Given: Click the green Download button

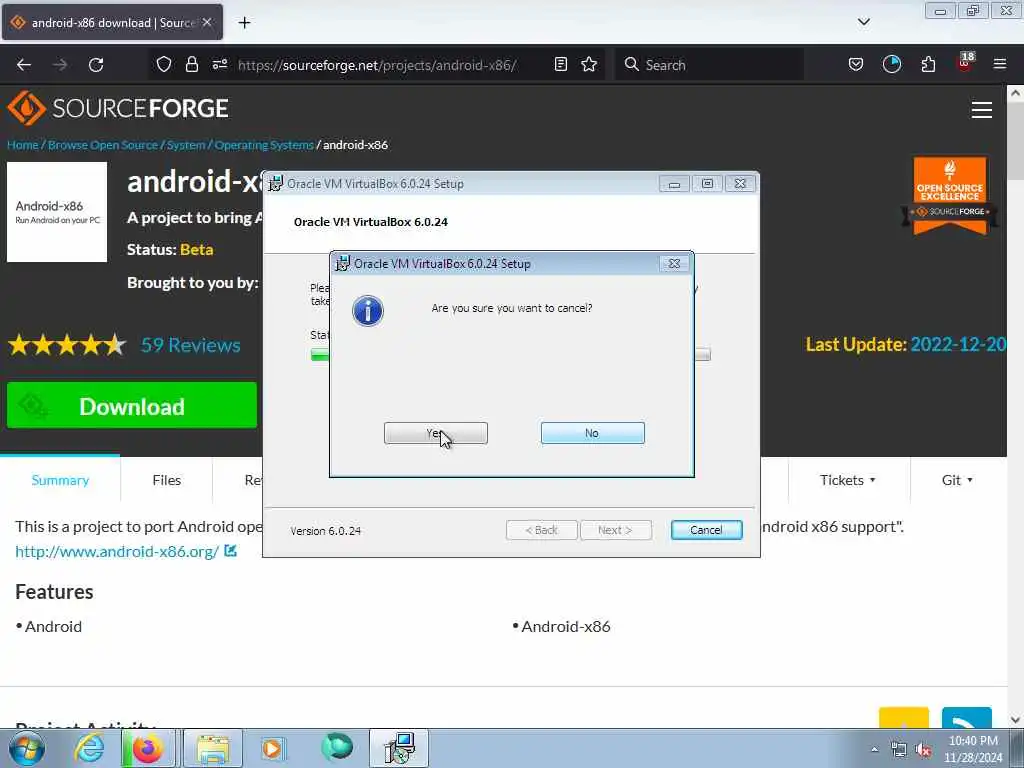Looking at the screenshot, I should [x=132, y=406].
